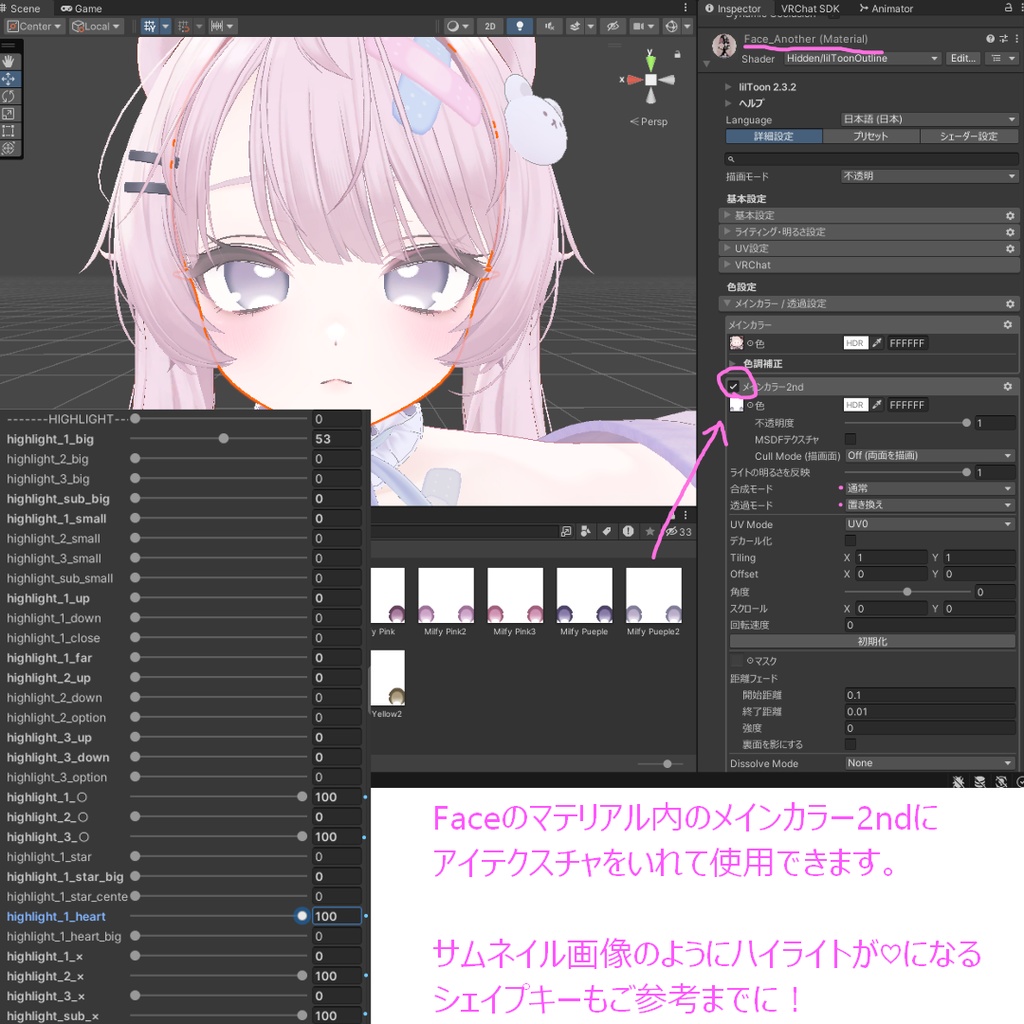1024x1024 pixels.
Task: Mute scene audio using the speaker icon
Action: coord(548,25)
